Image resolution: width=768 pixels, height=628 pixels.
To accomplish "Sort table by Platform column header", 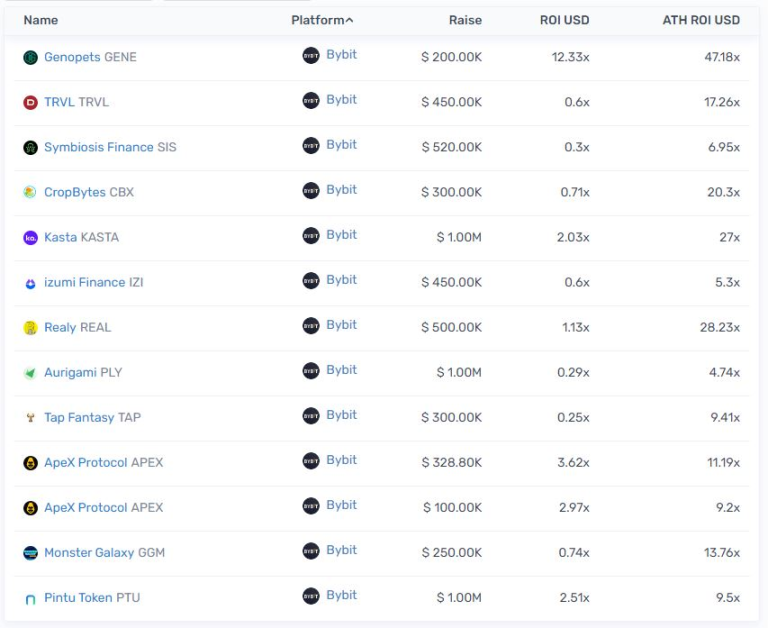I will tap(322, 20).
